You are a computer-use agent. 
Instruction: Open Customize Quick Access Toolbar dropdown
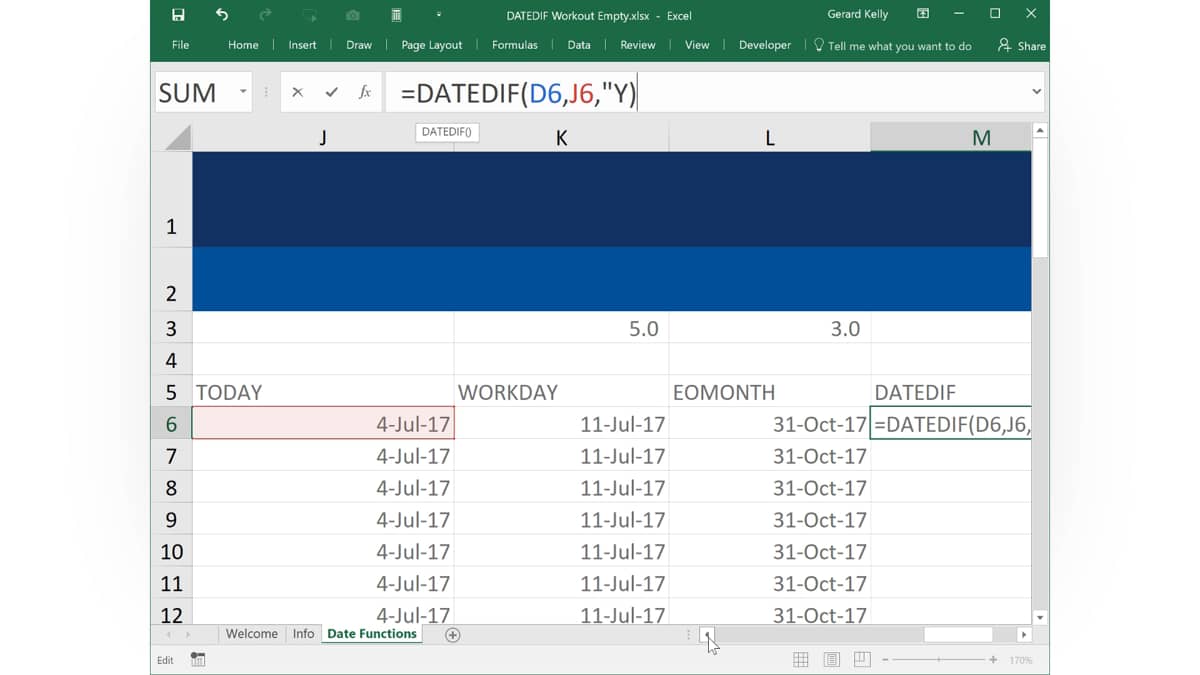439,15
